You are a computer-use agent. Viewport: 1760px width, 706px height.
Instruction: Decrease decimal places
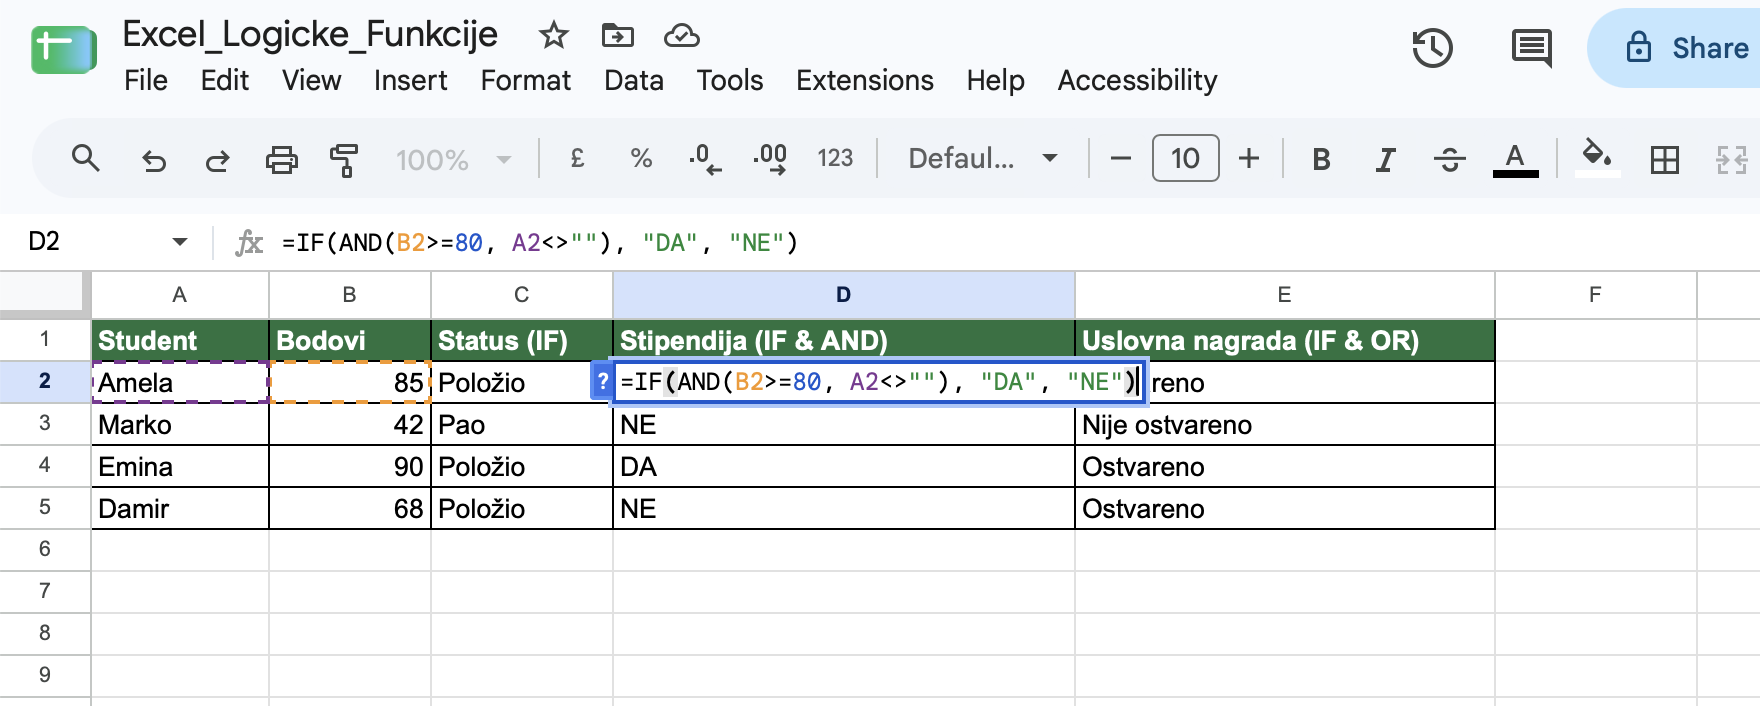(705, 158)
